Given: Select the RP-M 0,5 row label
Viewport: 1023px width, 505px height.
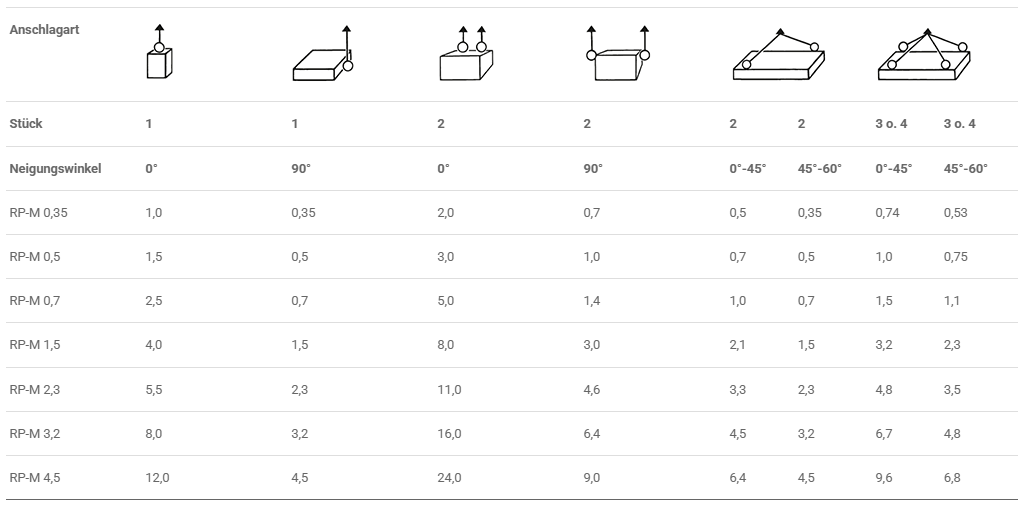Looking at the screenshot, I should 35,256.
